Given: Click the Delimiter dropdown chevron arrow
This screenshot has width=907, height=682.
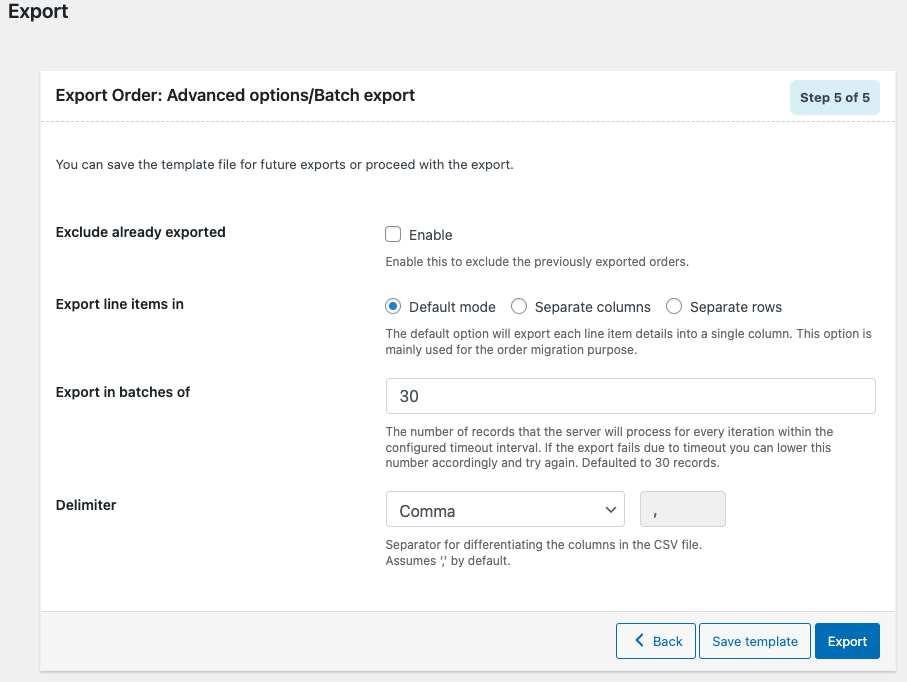Looking at the screenshot, I should (x=610, y=510).
